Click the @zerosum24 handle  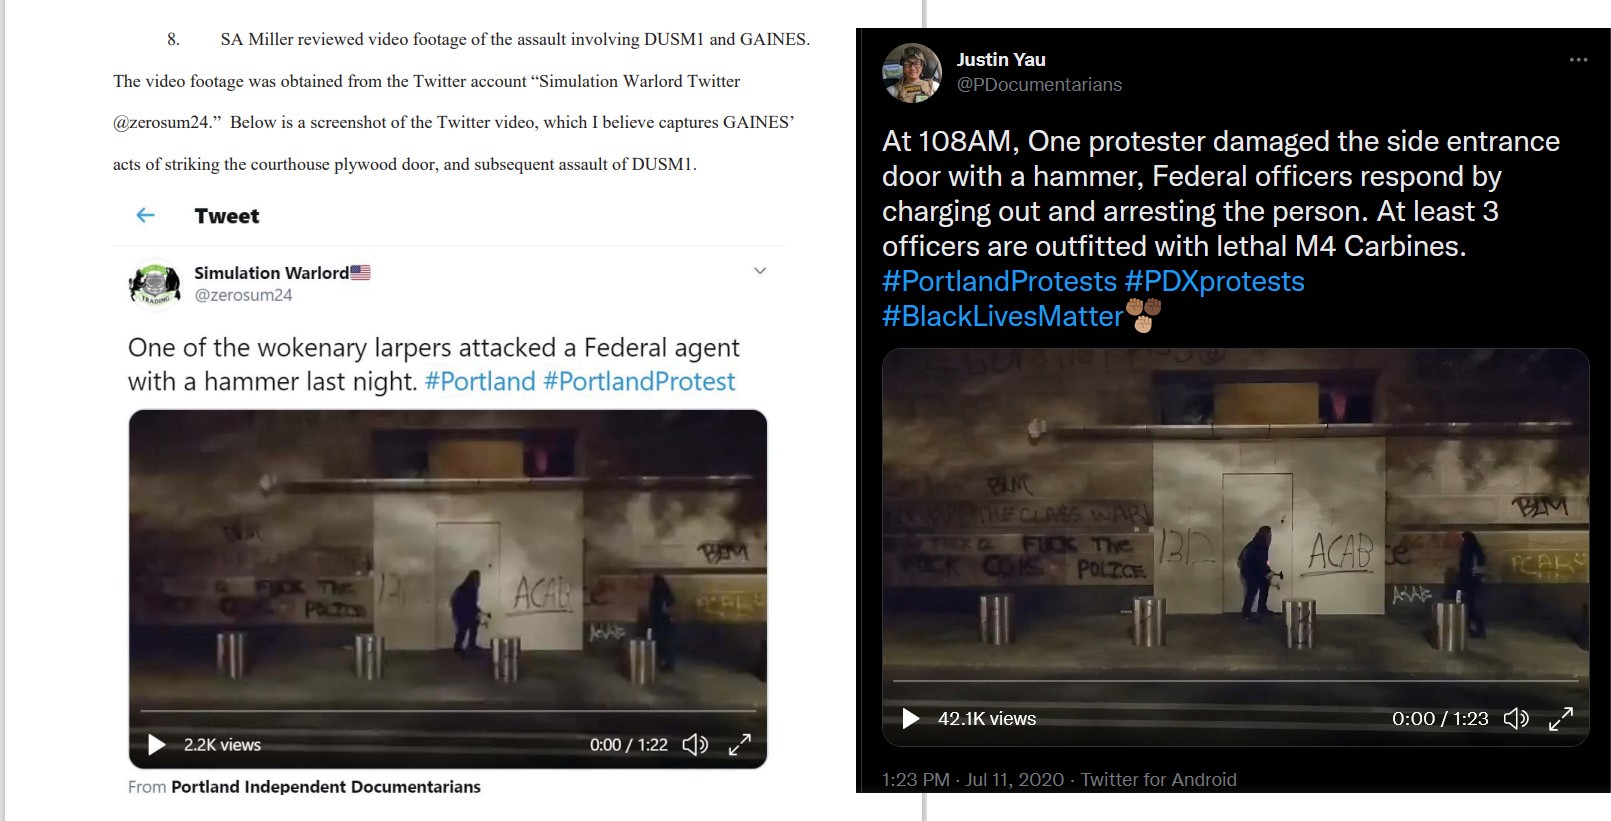click(x=243, y=295)
